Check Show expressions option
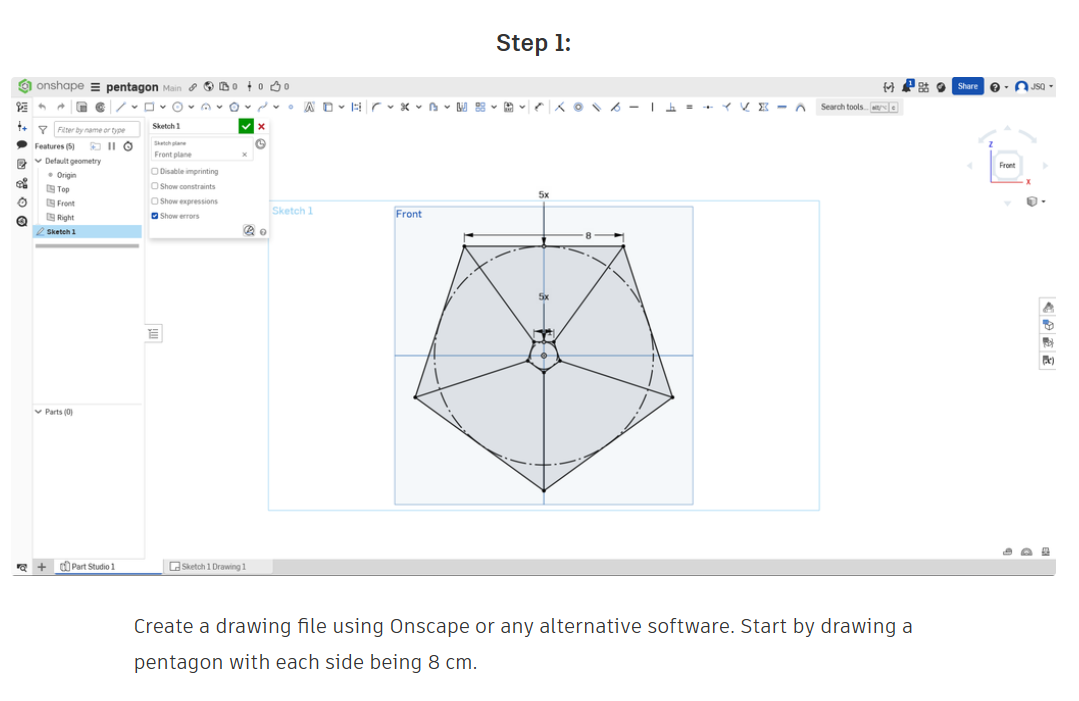Viewport: 1079px width, 701px height. coord(155,201)
